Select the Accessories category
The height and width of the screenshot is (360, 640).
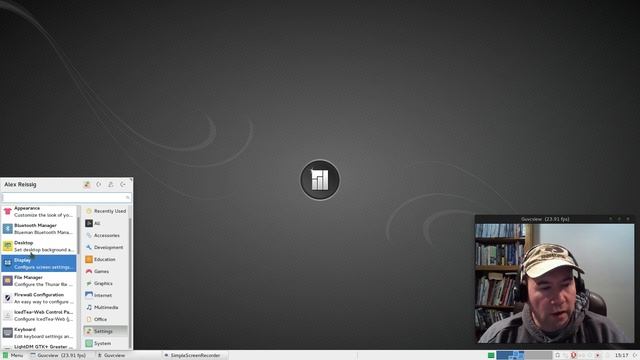[106, 235]
